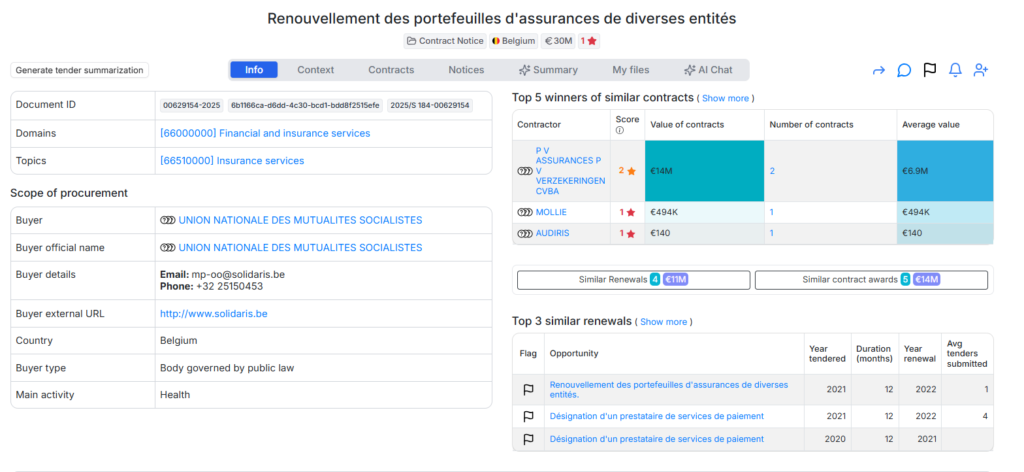Open the Contracts tab
This screenshot has width=1024, height=472.
(391, 70)
